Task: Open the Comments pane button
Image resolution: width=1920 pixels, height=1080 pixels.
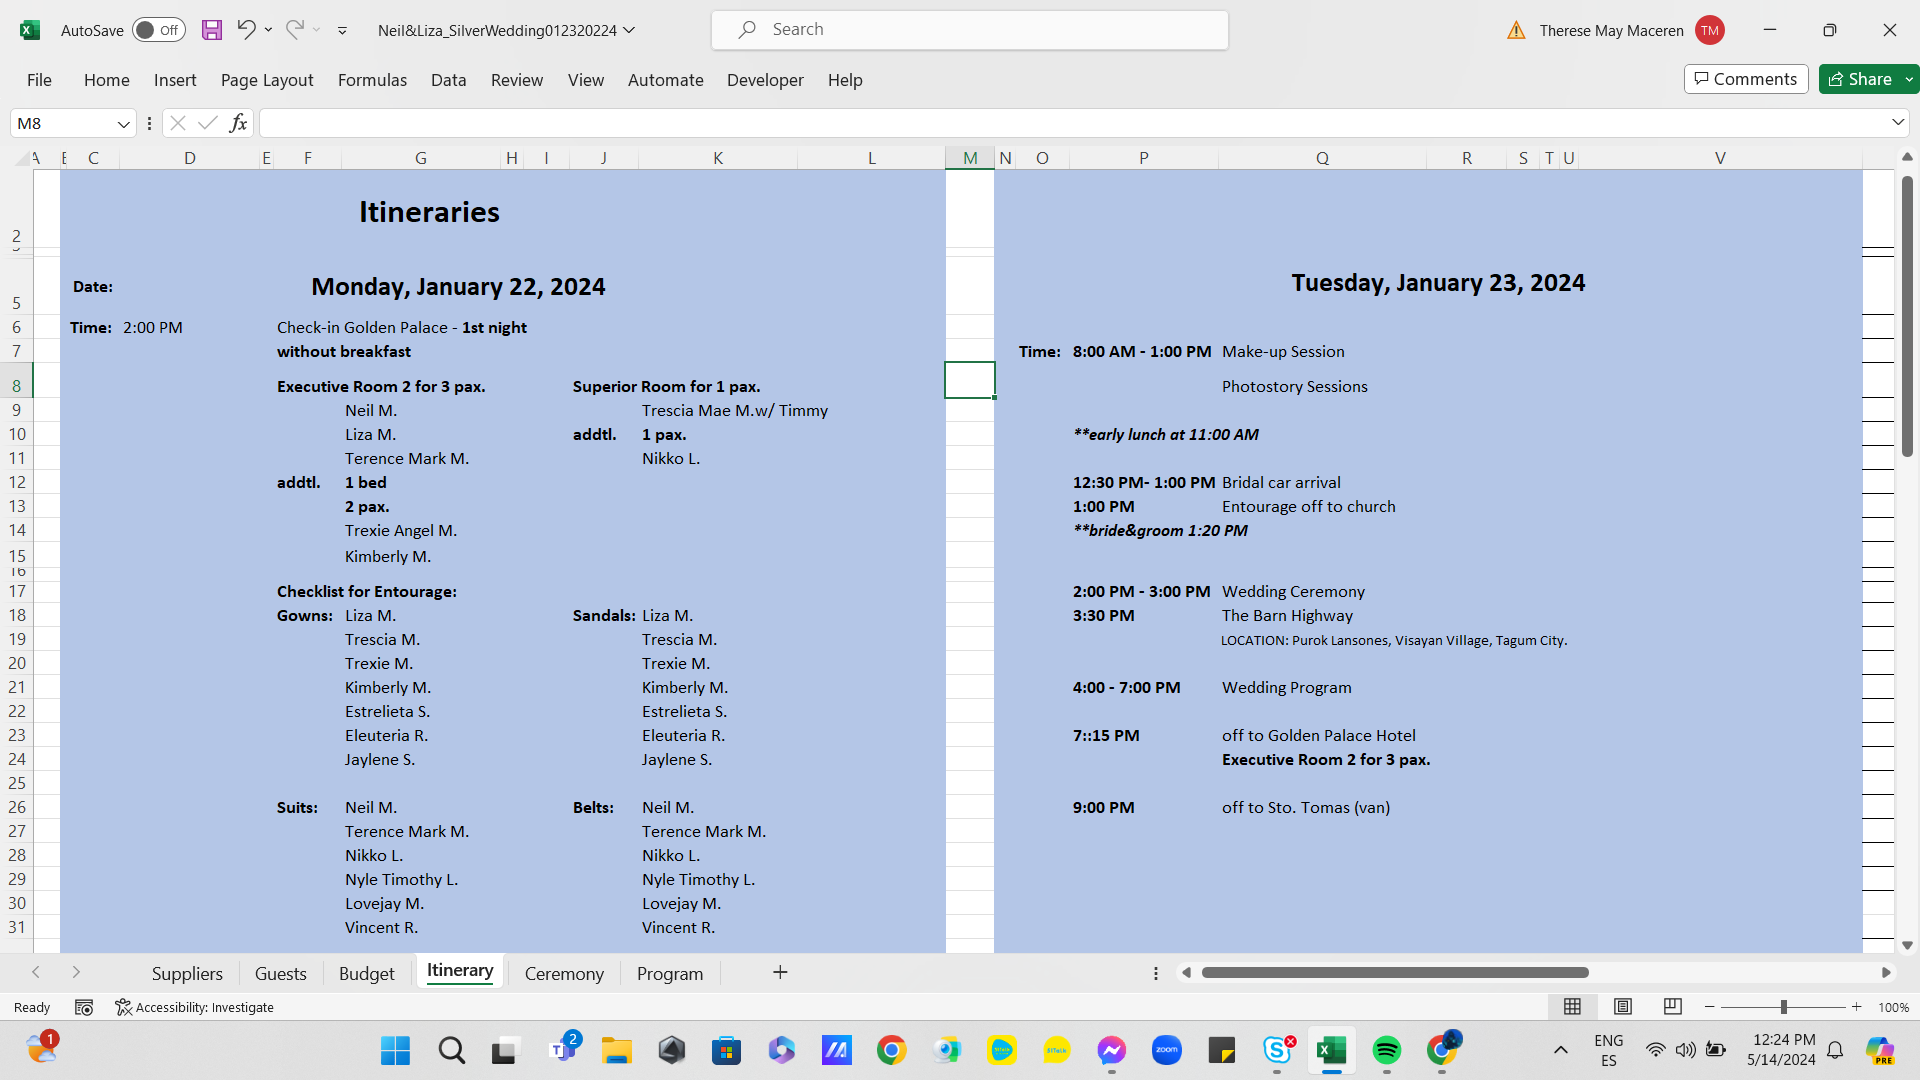Action: point(1746,79)
